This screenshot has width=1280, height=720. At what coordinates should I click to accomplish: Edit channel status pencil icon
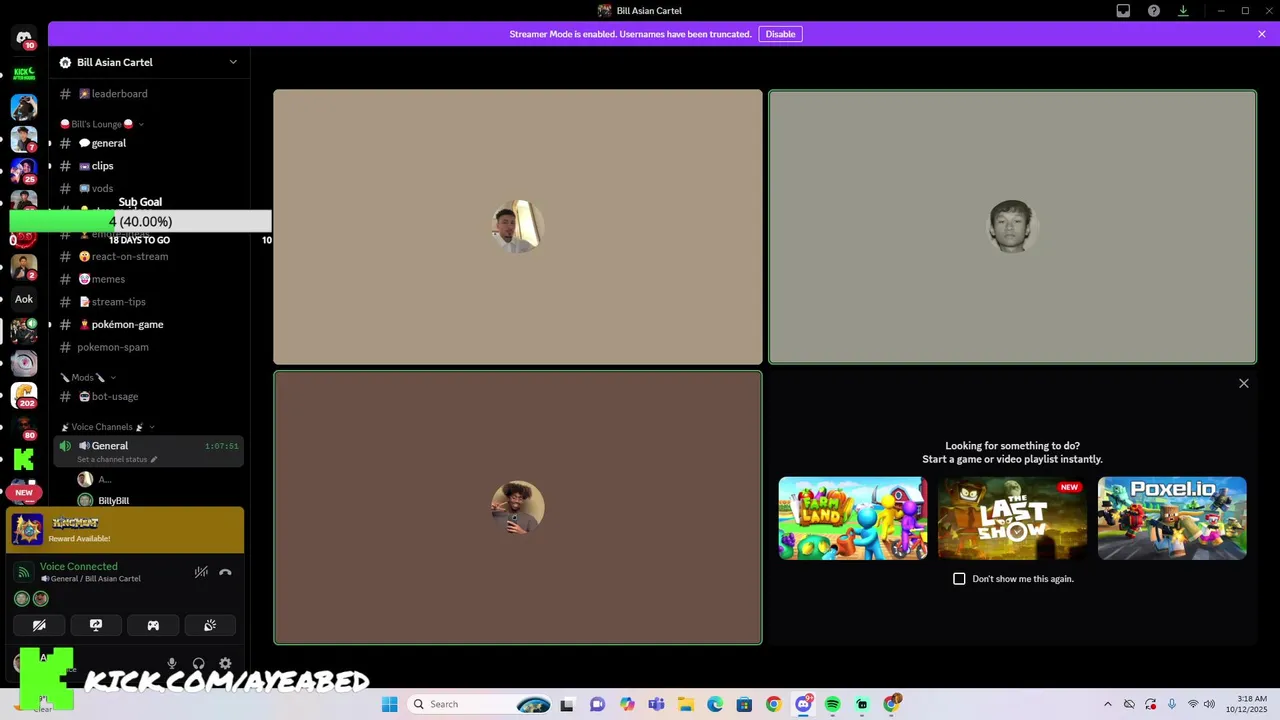[x=154, y=459]
